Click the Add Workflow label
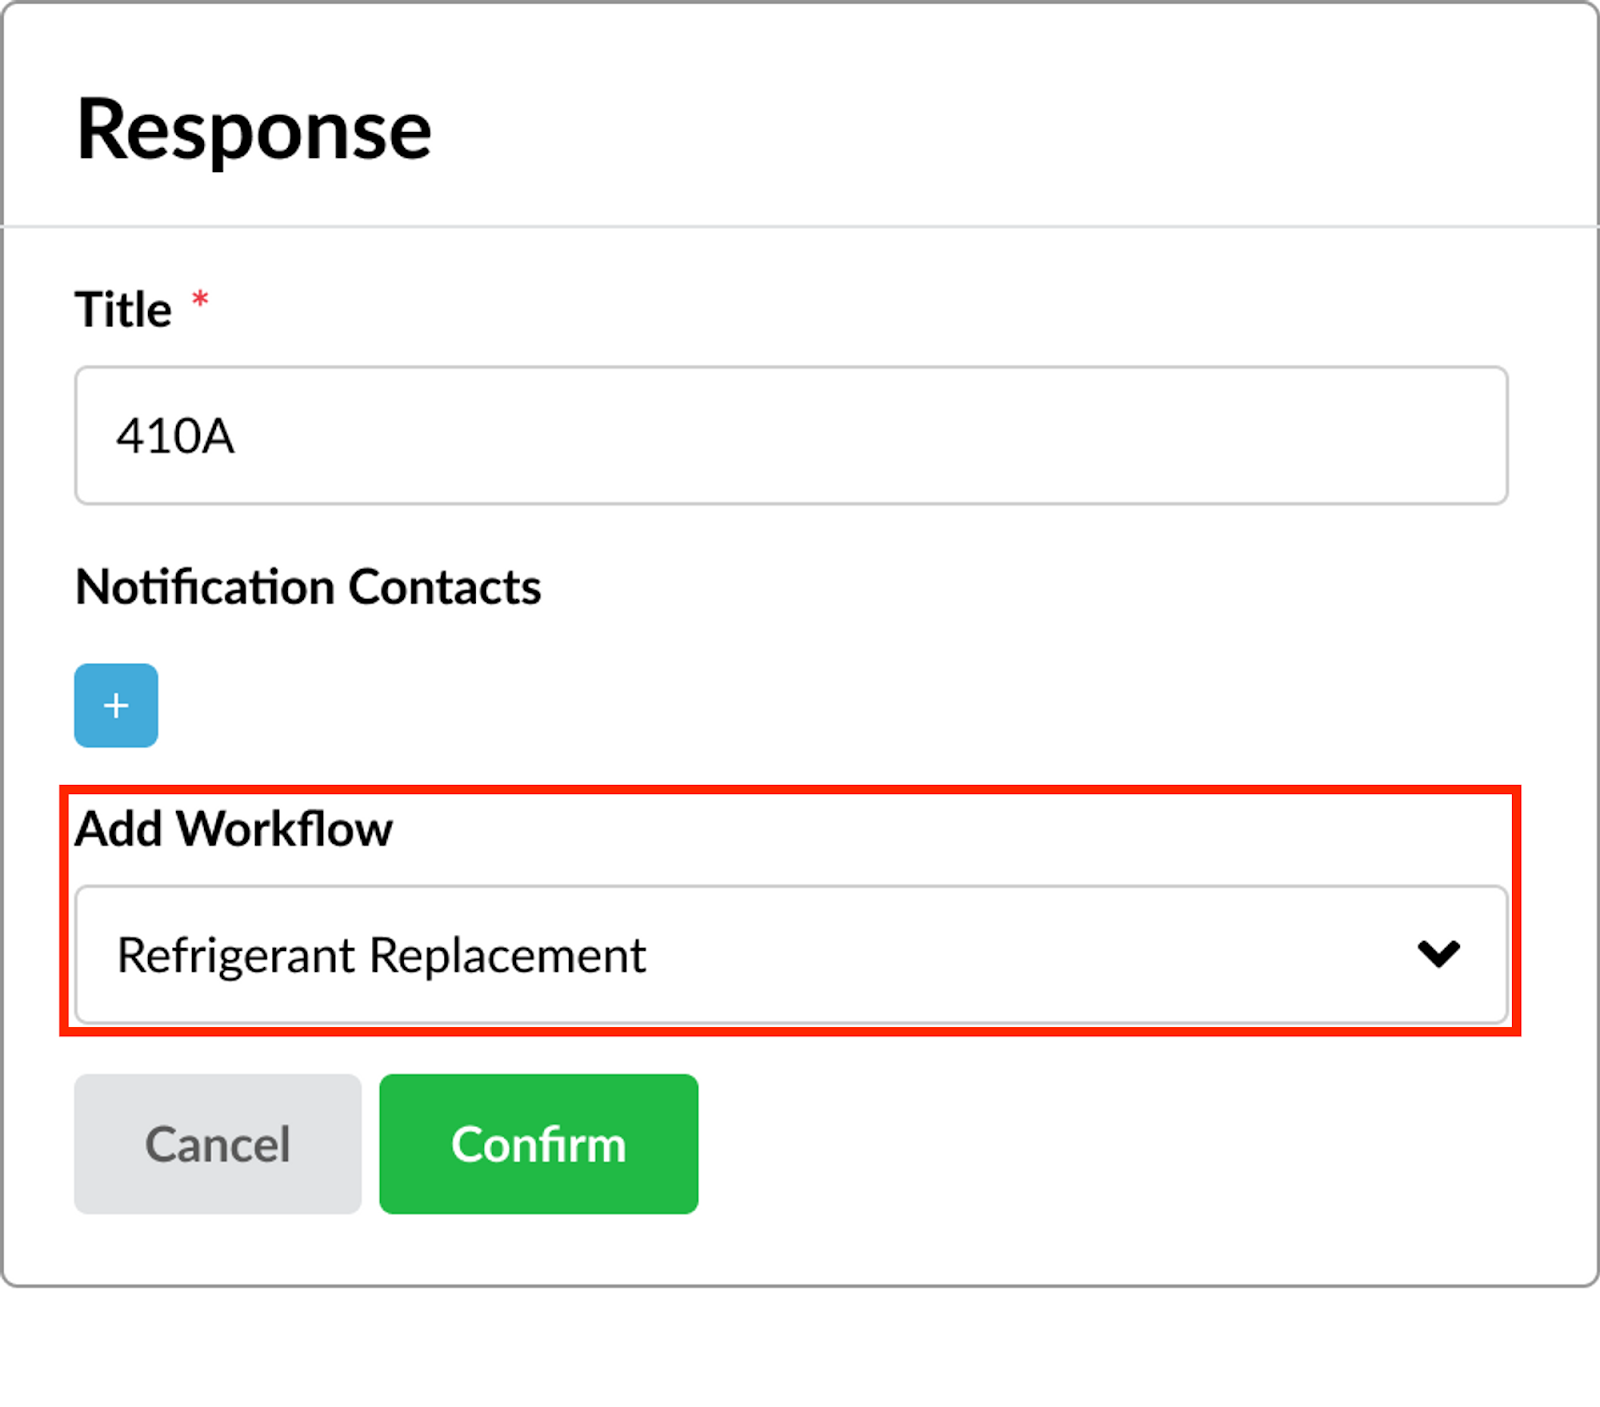Viewport: 1600px width, 1407px height. click(x=234, y=829)
